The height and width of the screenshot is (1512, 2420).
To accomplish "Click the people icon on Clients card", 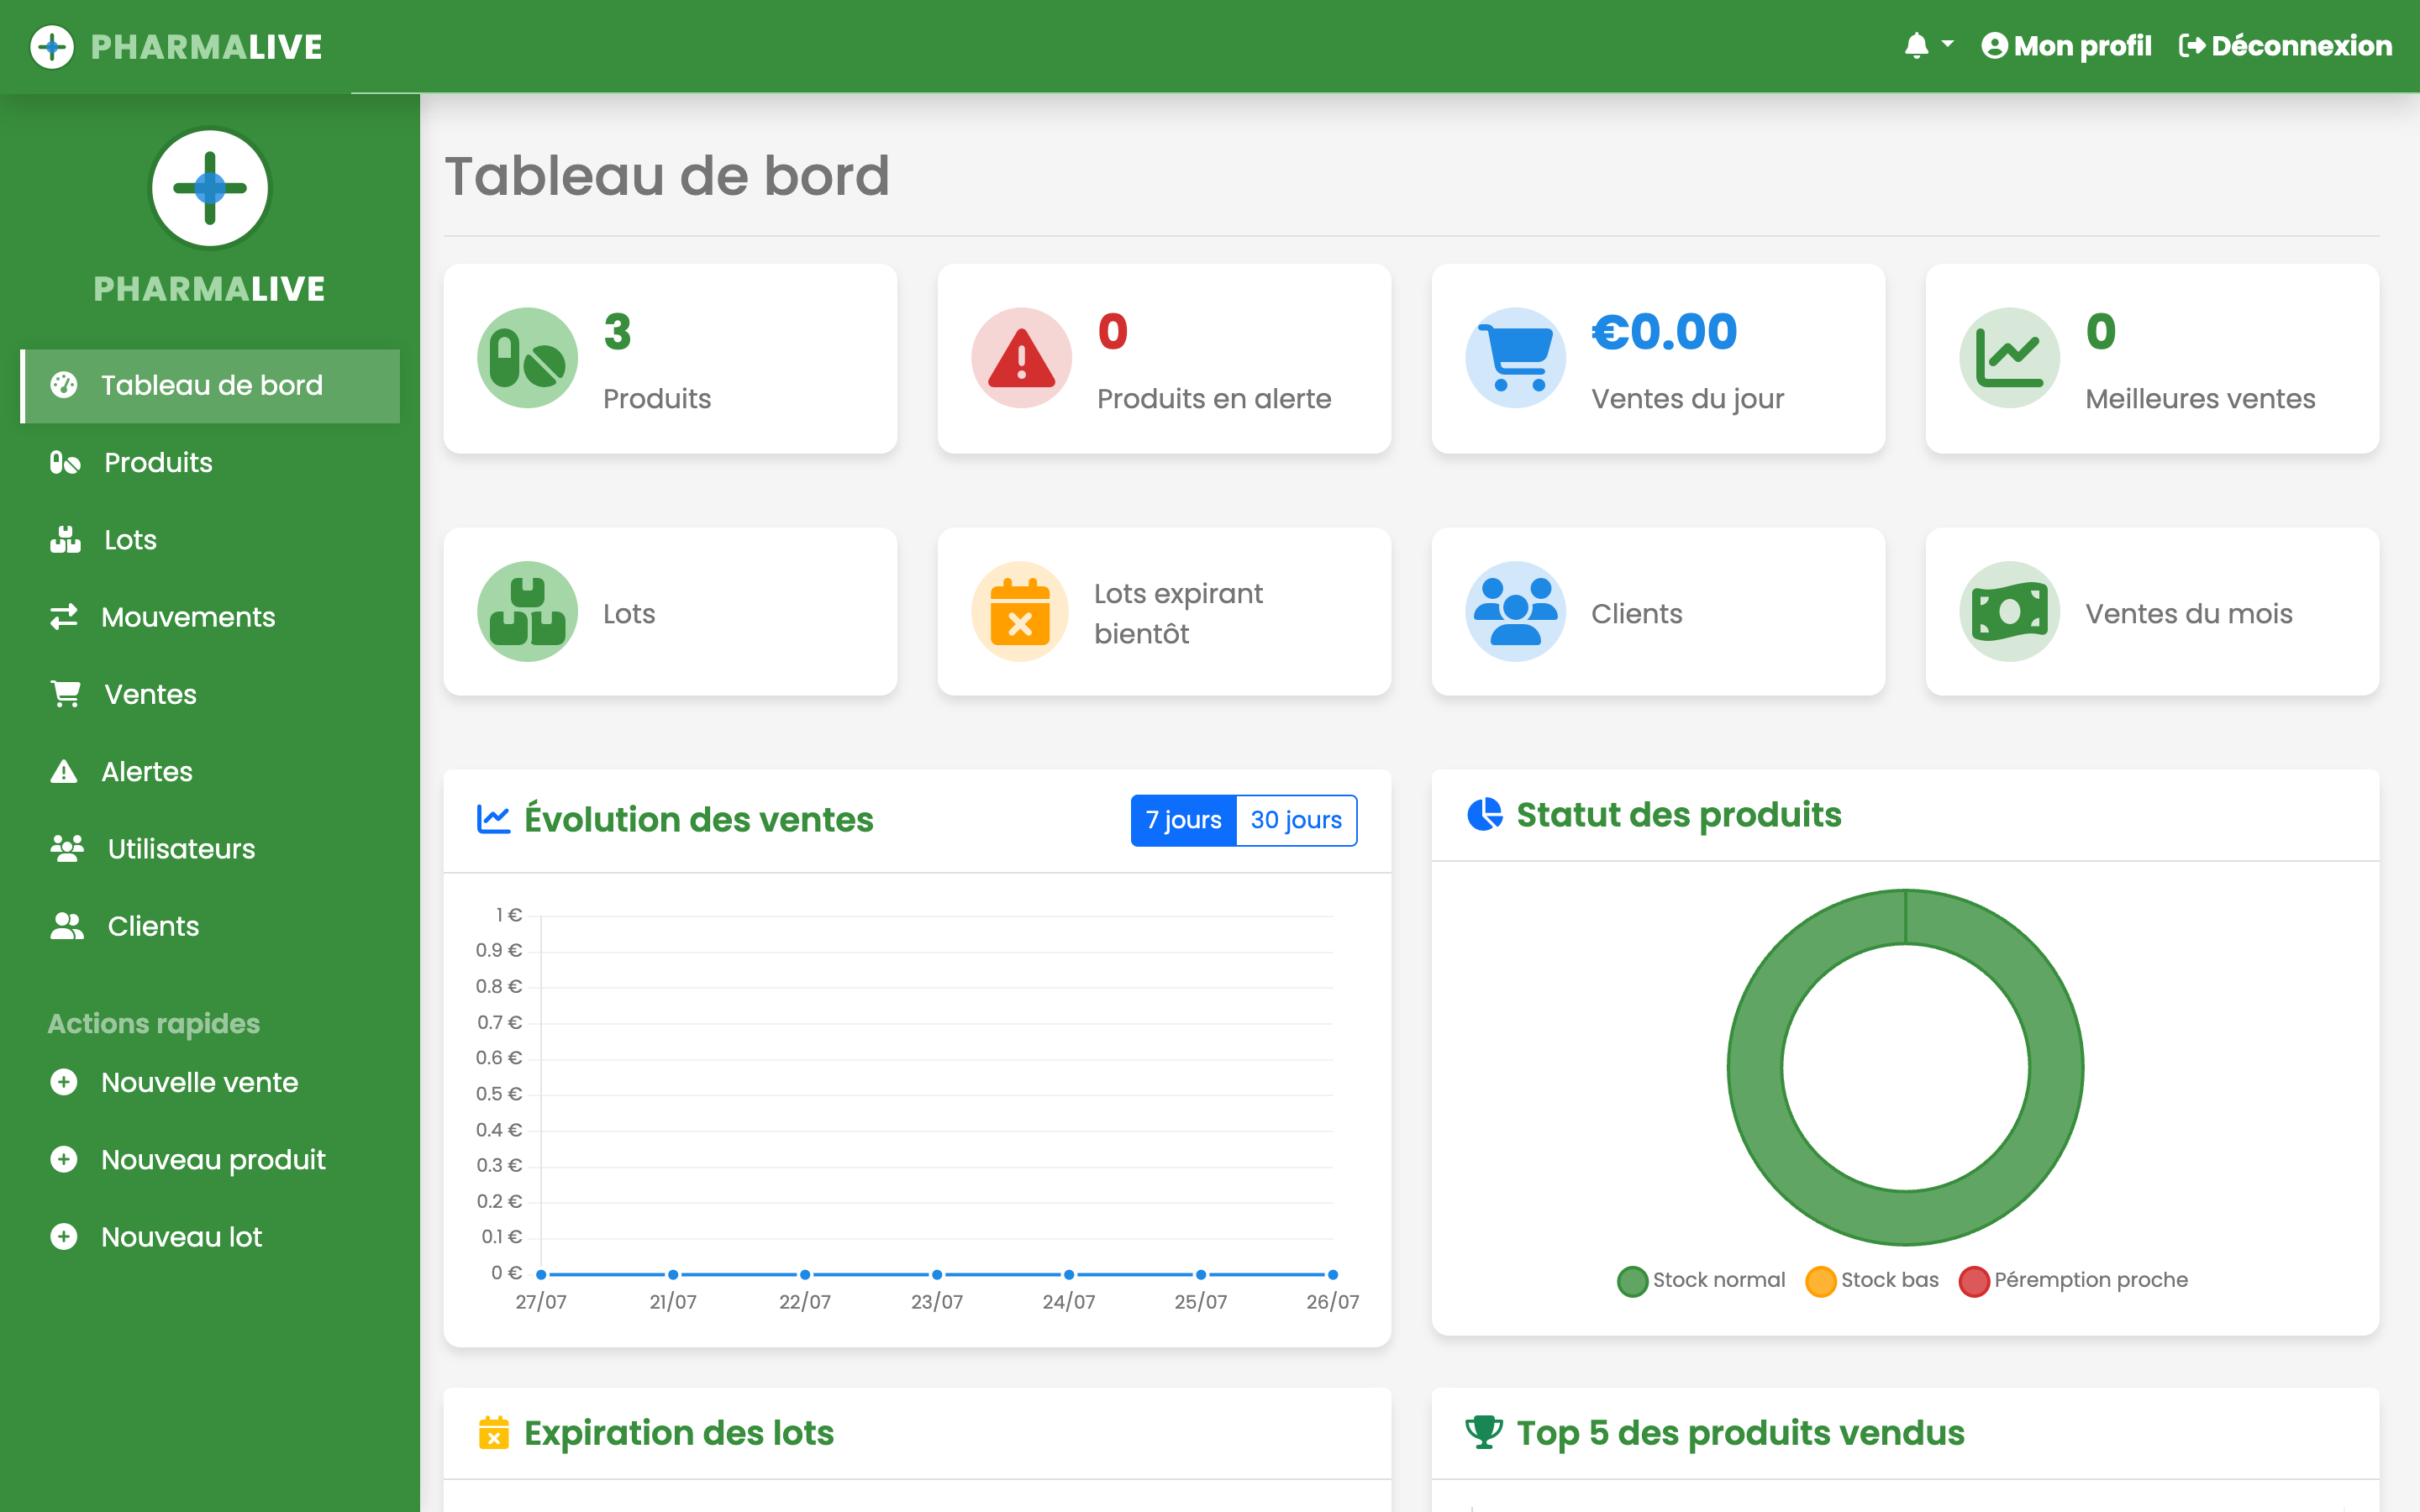I will pyautogui.click(x=1515, y=612).
